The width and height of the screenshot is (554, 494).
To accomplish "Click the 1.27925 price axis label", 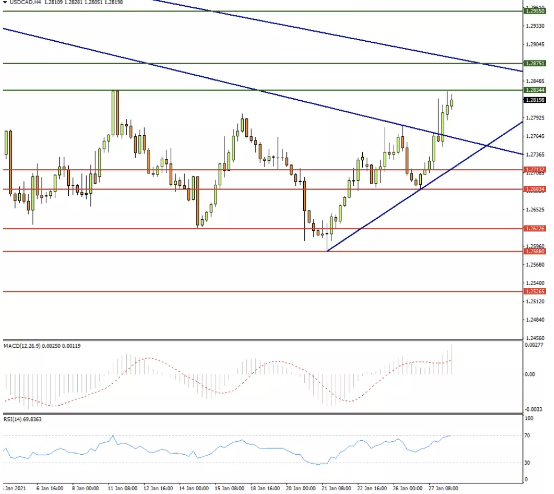I will (535, 118).
